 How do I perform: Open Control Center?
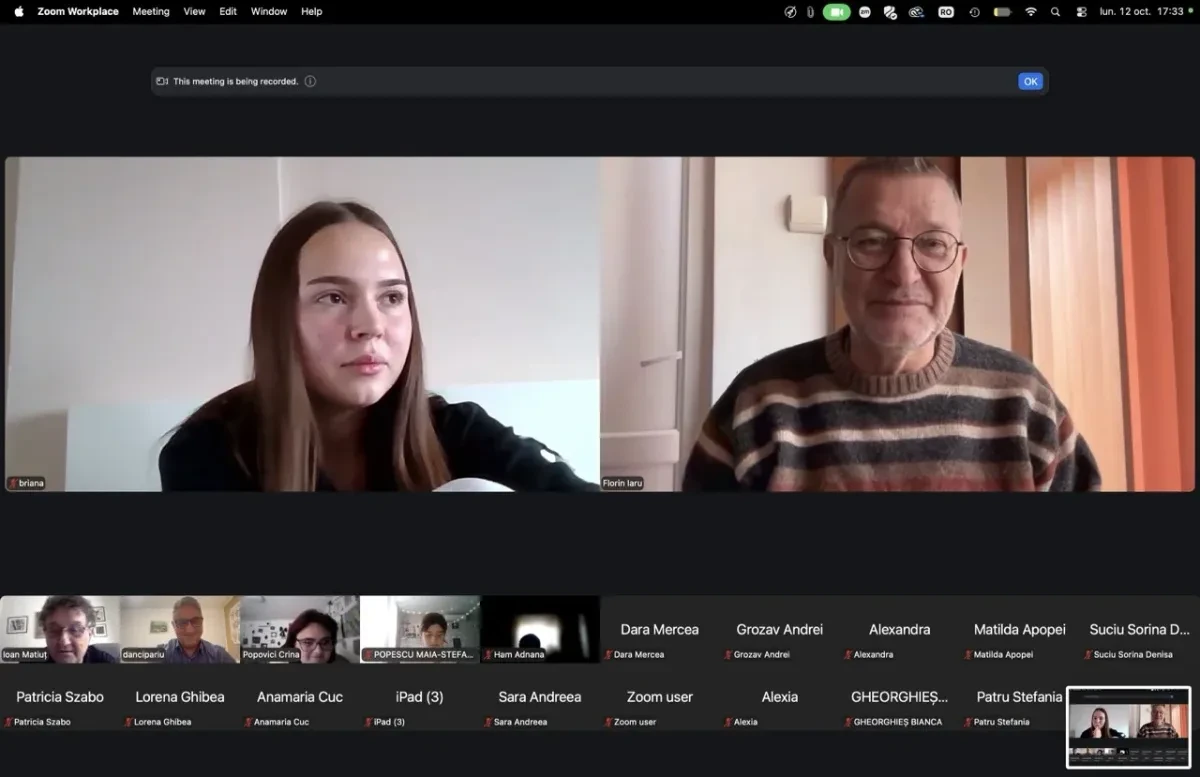(1081, 12)
